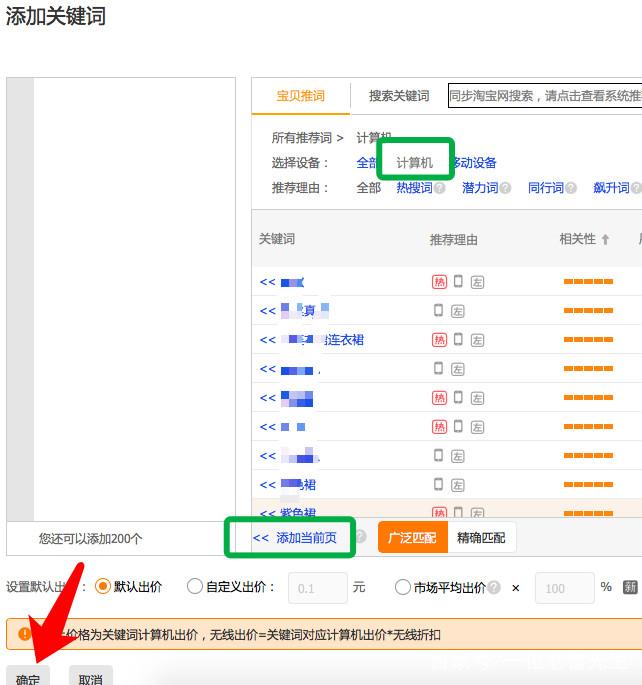Click the help icon beside 热搜词
The width and height of the screenshot is (642, 685).
tap(440, 188)
